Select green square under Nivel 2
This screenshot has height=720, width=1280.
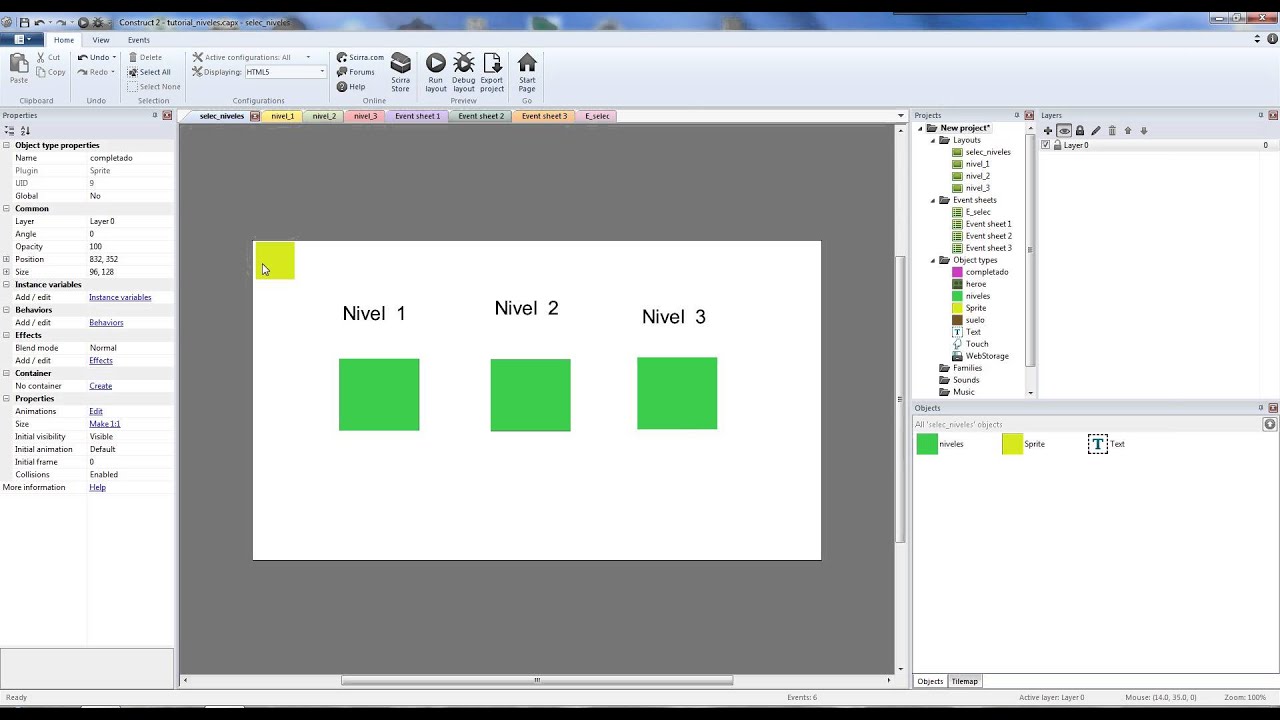(530, 395)
